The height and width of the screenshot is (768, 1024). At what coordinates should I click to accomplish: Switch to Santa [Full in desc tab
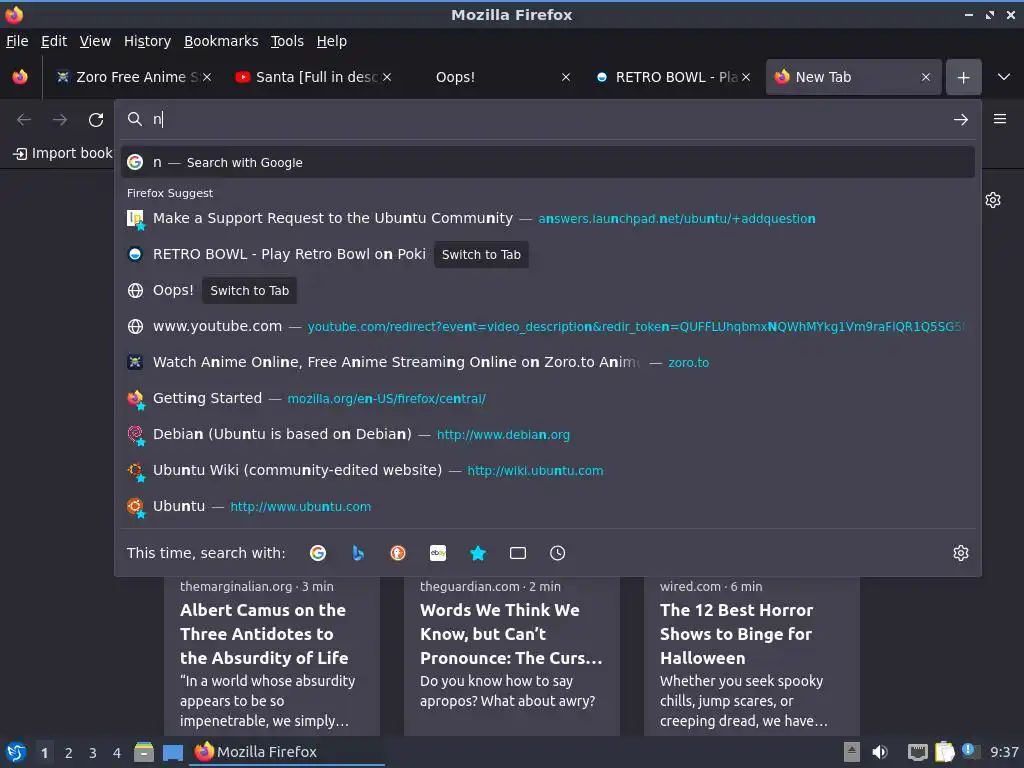pyautogui.click(x=313, y=77)
